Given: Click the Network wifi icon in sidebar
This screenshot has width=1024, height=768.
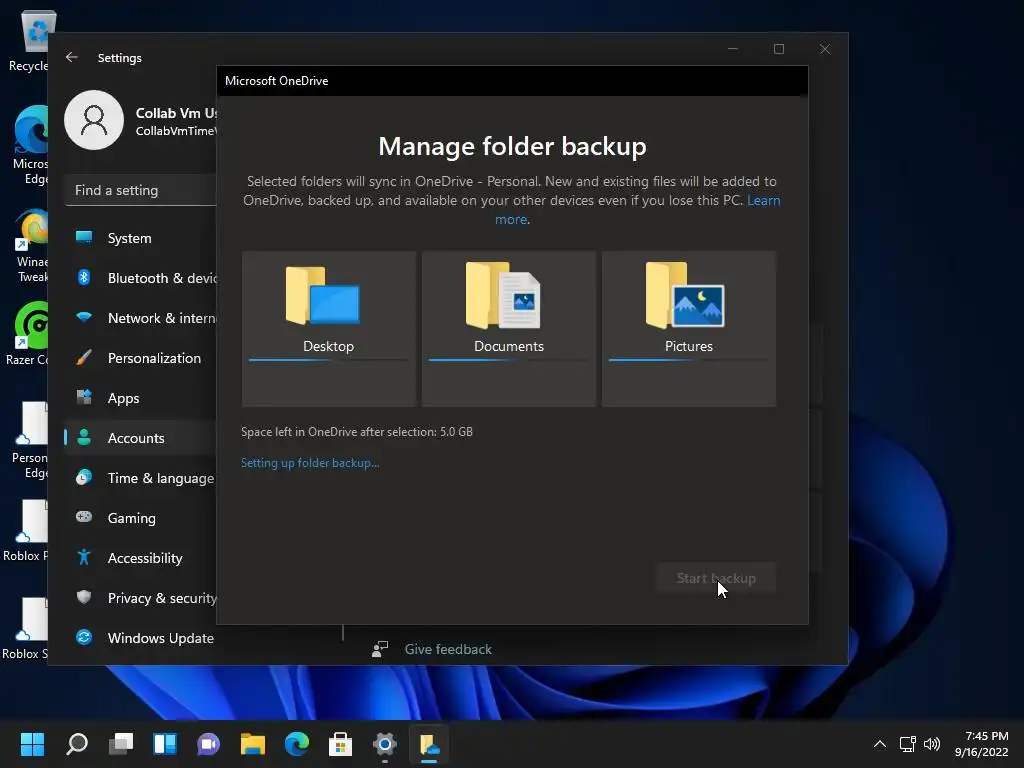Looking at the screenshot, I should click(84, 317).
